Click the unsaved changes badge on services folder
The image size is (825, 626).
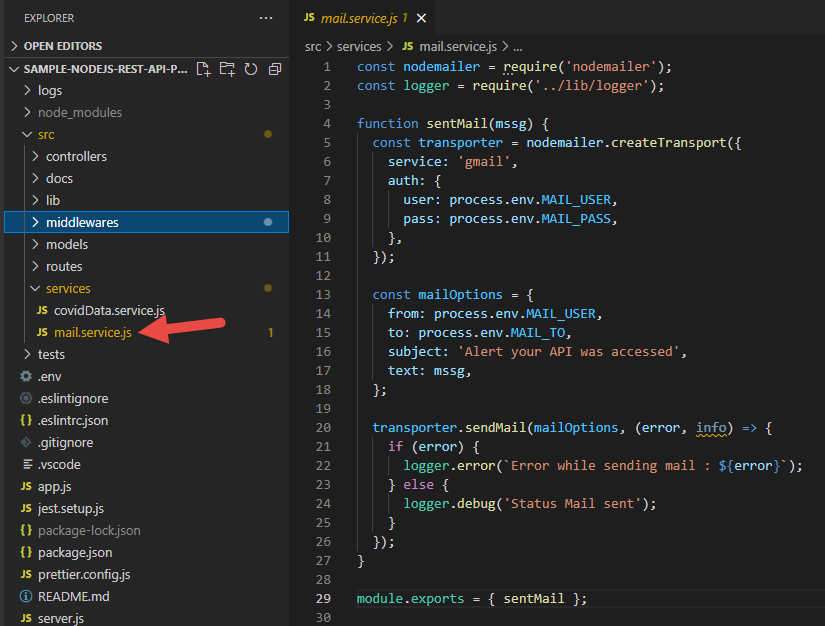[x=268, y=288]
